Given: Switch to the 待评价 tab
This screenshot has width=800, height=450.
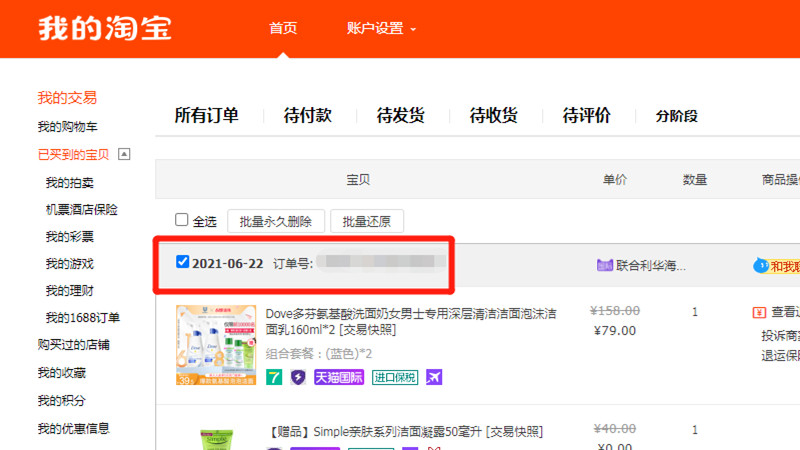Looking at the screenshot, I should pyautogui.click(x=586, y=115).
